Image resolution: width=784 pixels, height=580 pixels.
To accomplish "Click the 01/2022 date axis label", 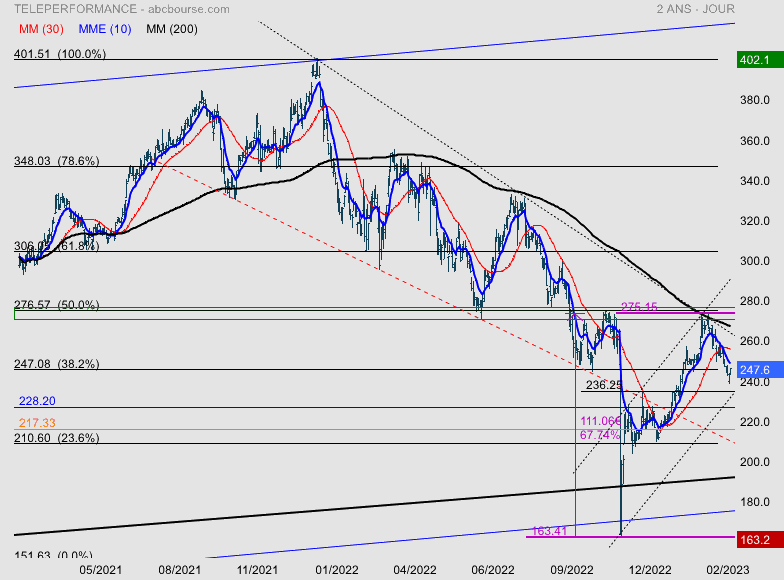I will click(336, 570).
